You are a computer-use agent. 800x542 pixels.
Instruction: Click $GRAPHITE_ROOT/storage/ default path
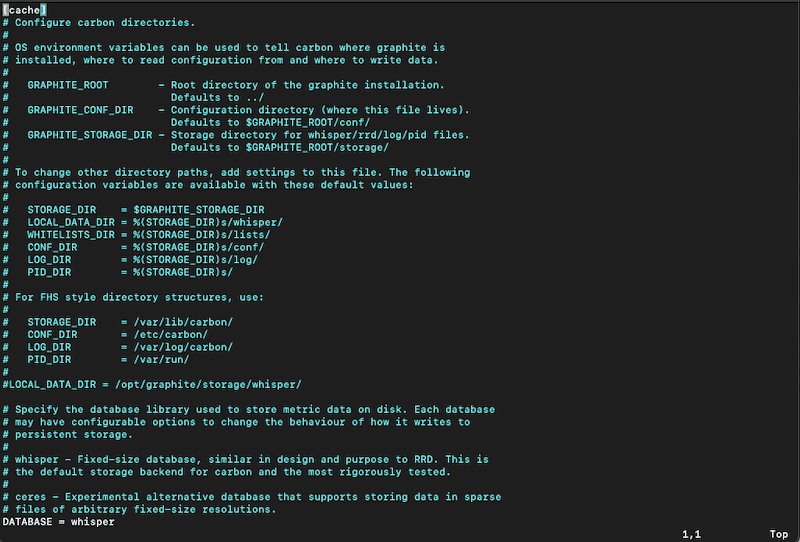click(x=317, y=147)
